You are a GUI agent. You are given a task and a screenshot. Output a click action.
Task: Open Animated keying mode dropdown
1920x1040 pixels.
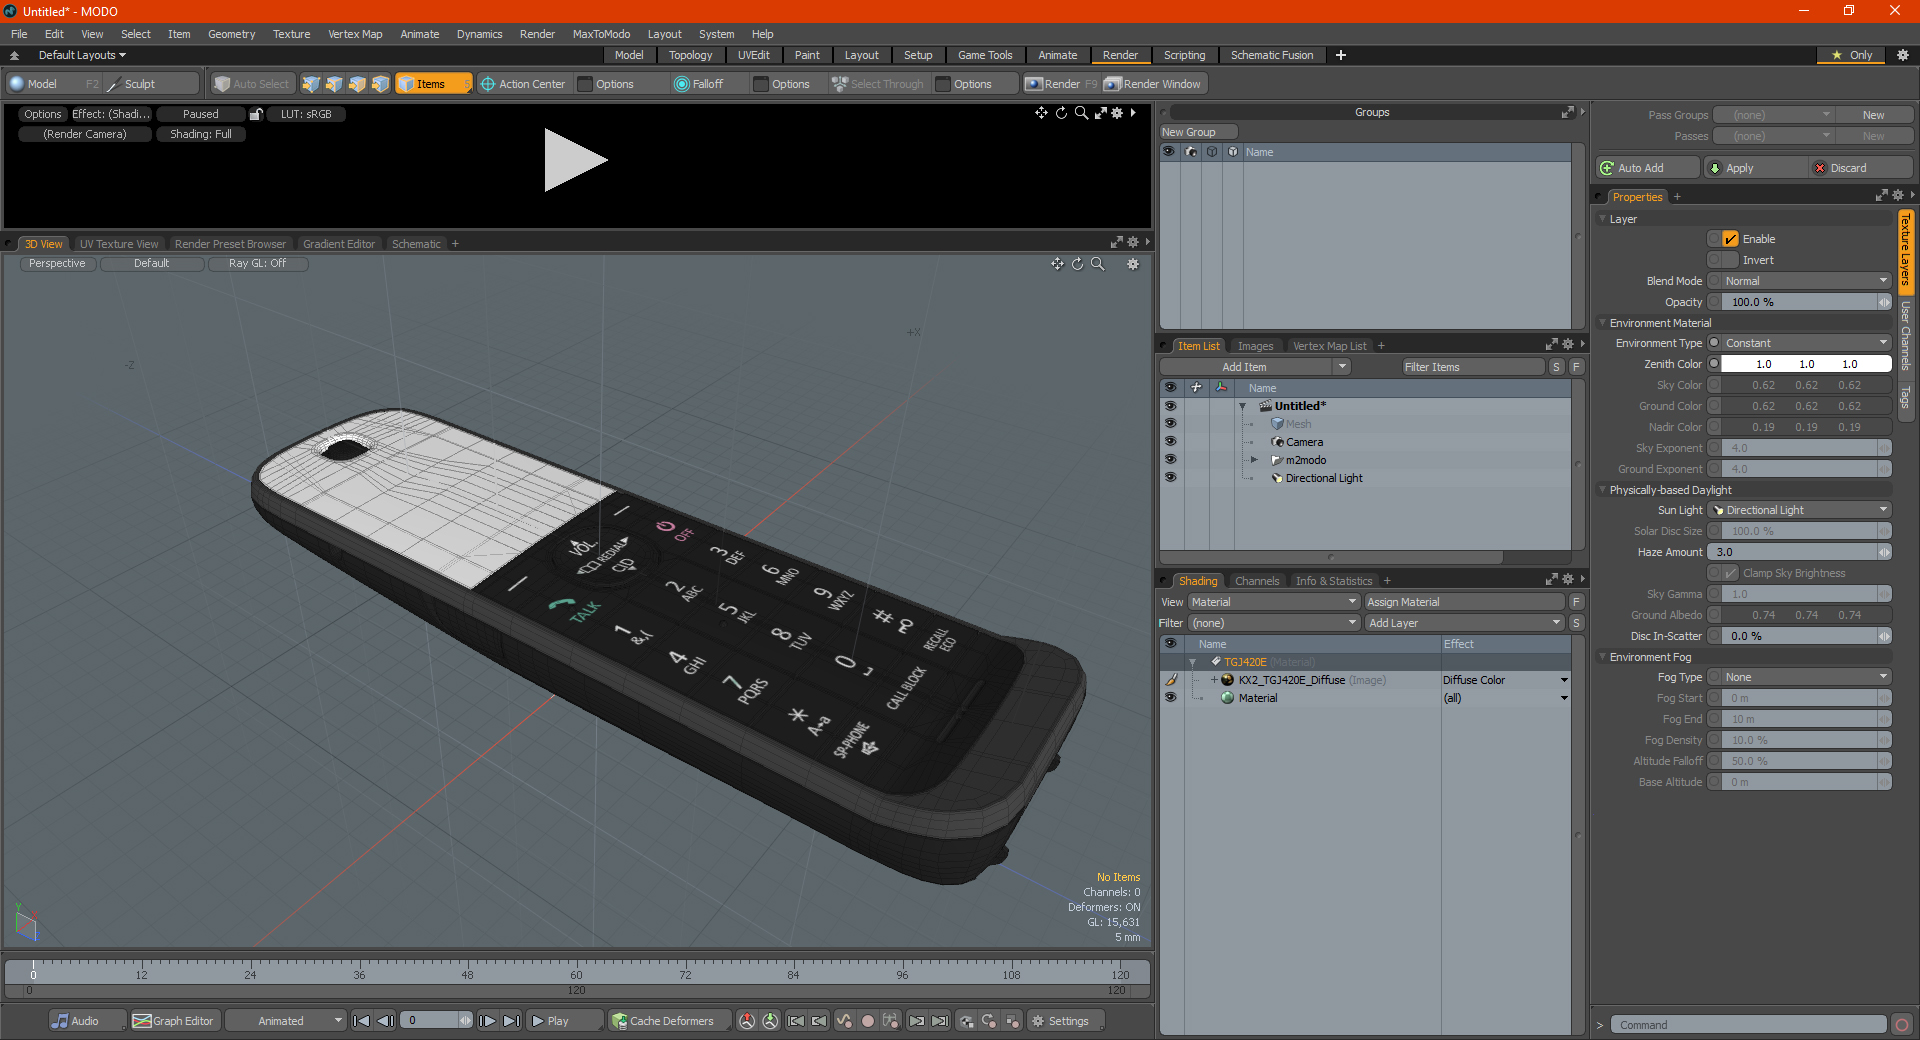pos(285,1021)
